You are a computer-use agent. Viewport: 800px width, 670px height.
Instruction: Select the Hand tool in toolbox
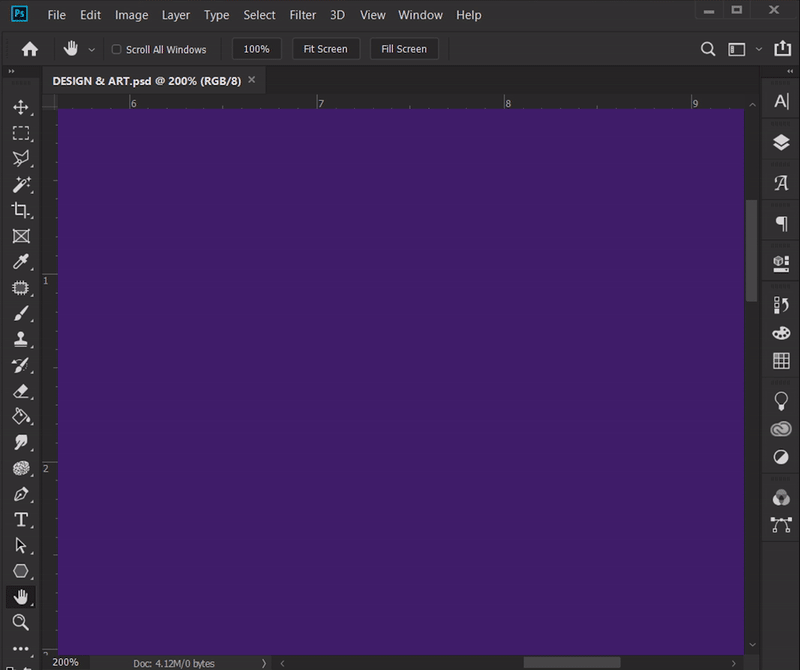(21, 597)
